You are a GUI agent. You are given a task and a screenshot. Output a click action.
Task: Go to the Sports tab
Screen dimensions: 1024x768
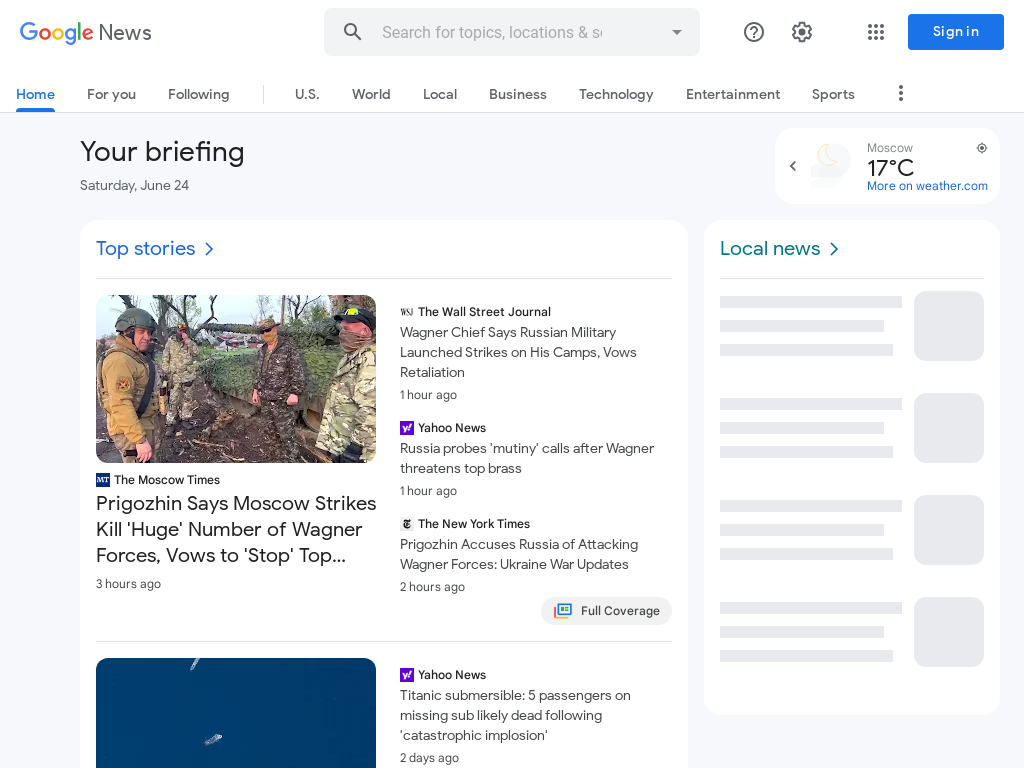tap(833, 94)
